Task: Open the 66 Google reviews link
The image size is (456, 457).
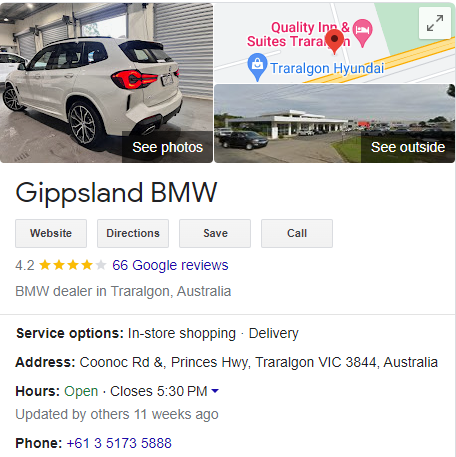Action: [170, 265]
